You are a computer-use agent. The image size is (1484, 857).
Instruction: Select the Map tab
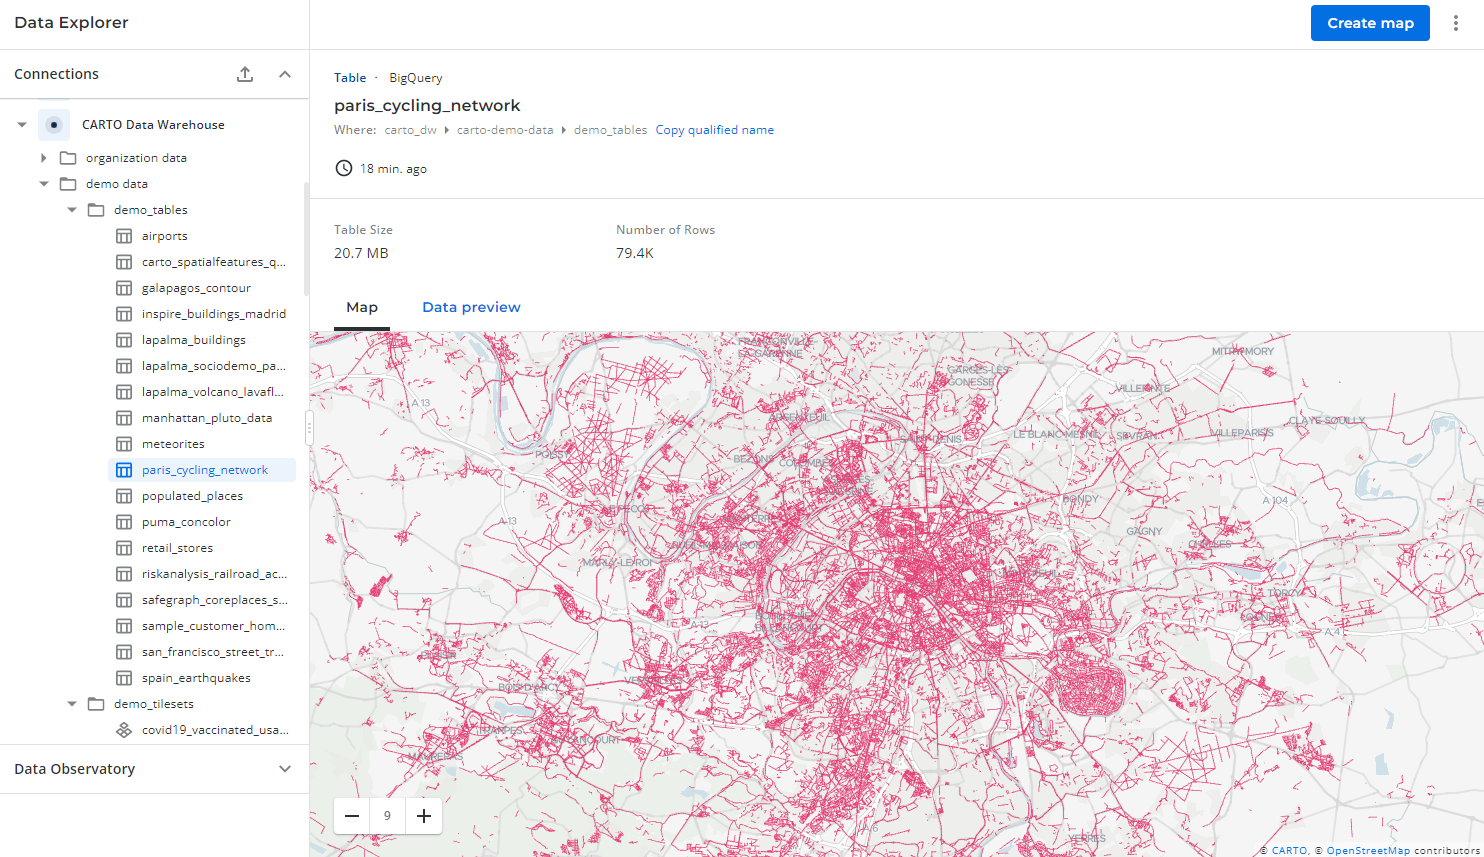click(362, 307)
